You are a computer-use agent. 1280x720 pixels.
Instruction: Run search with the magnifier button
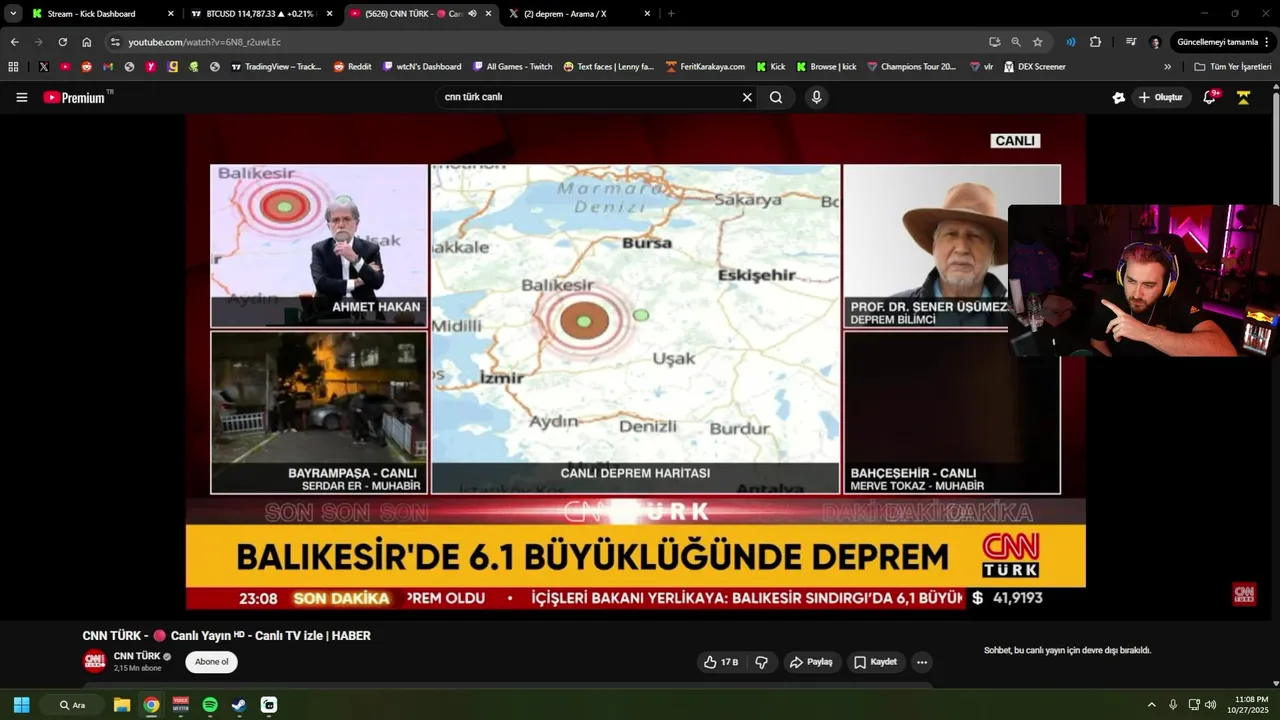[776, 97]
